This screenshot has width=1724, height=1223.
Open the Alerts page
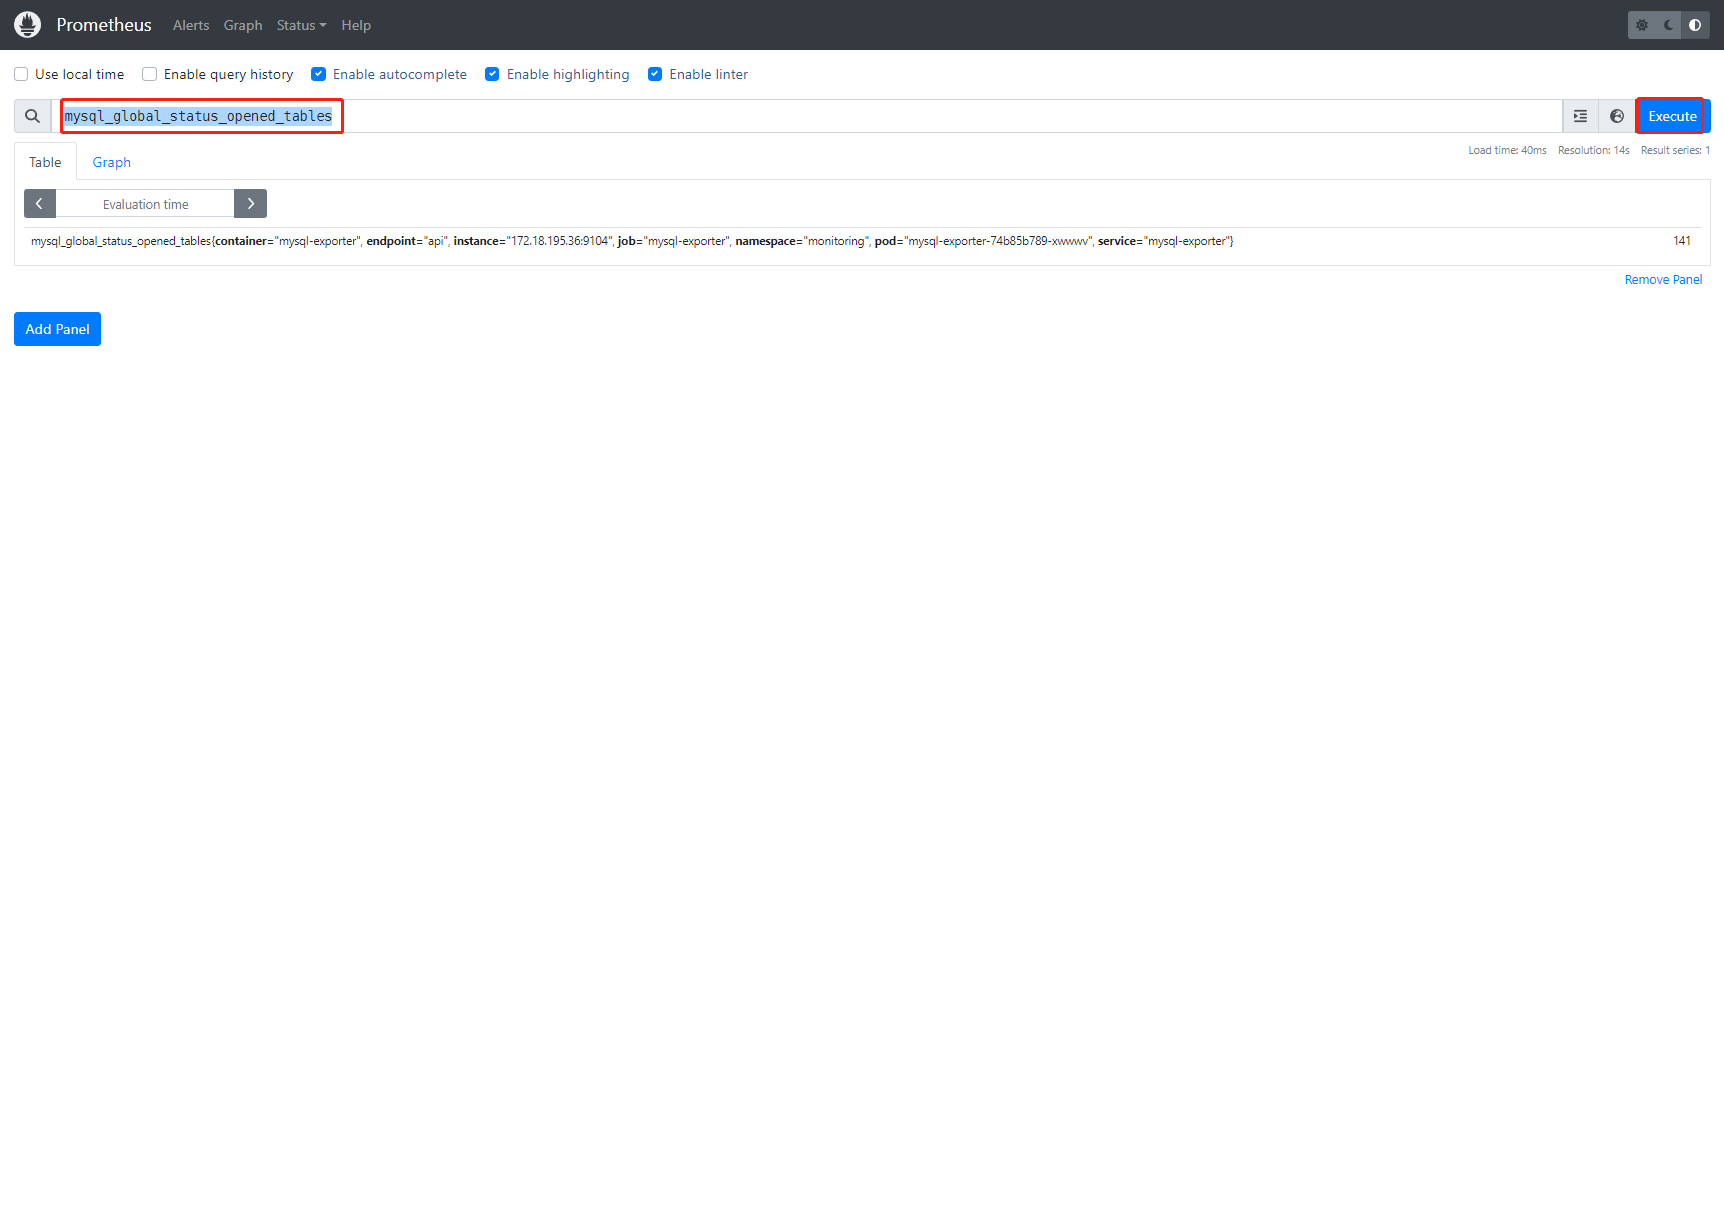pos(191,25)
